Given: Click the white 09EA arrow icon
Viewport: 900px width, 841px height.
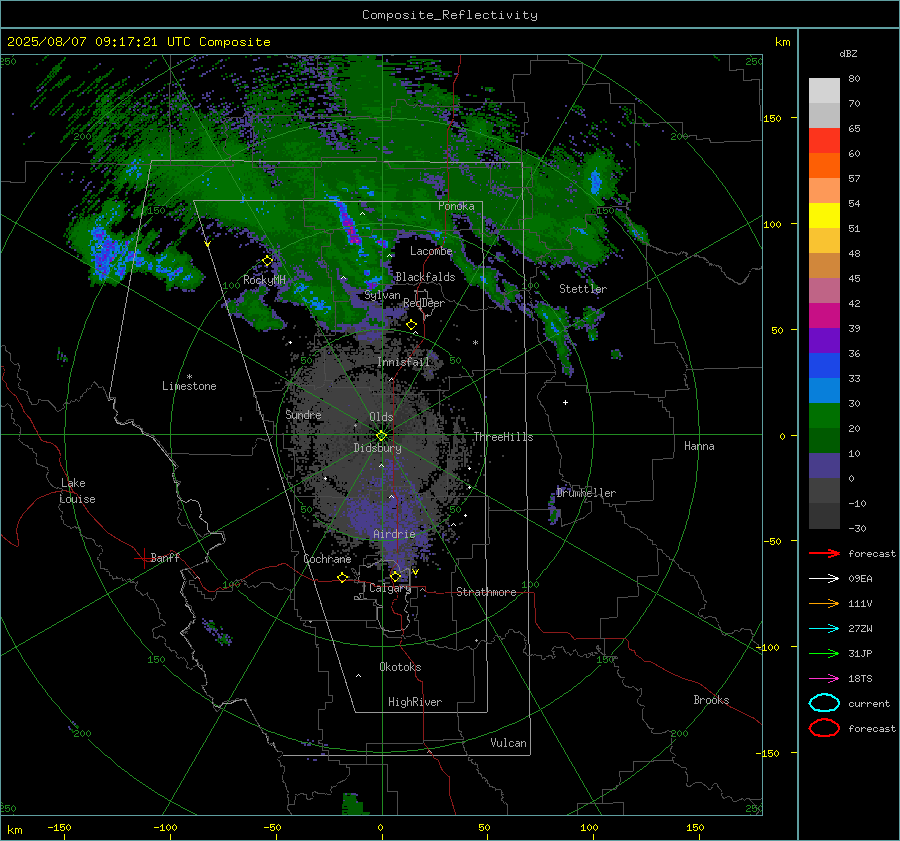Looking at the screenshot, I should [824, 579].
